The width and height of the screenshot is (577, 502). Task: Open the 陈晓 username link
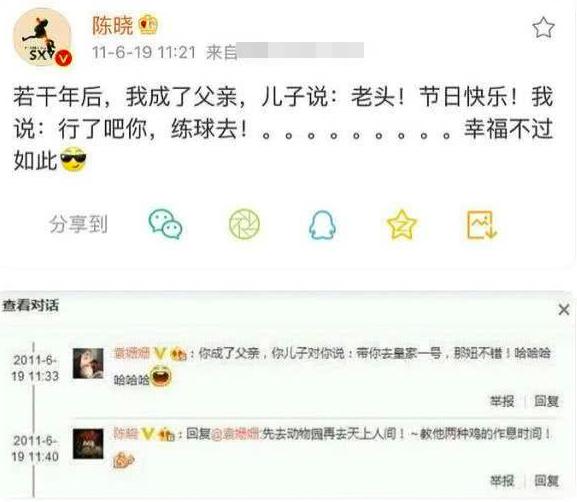[113, 25]
